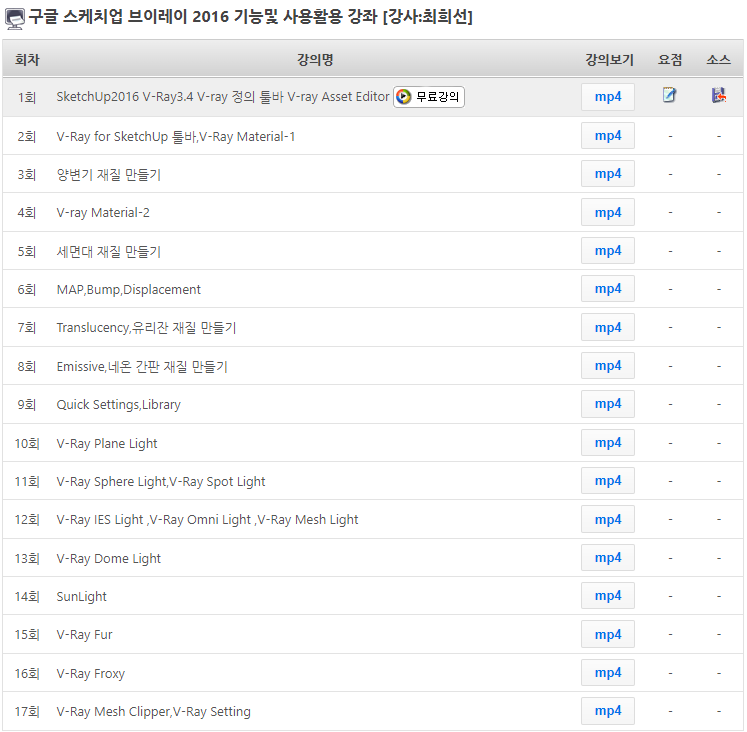Click the 강의명 column header

(315, 60)
